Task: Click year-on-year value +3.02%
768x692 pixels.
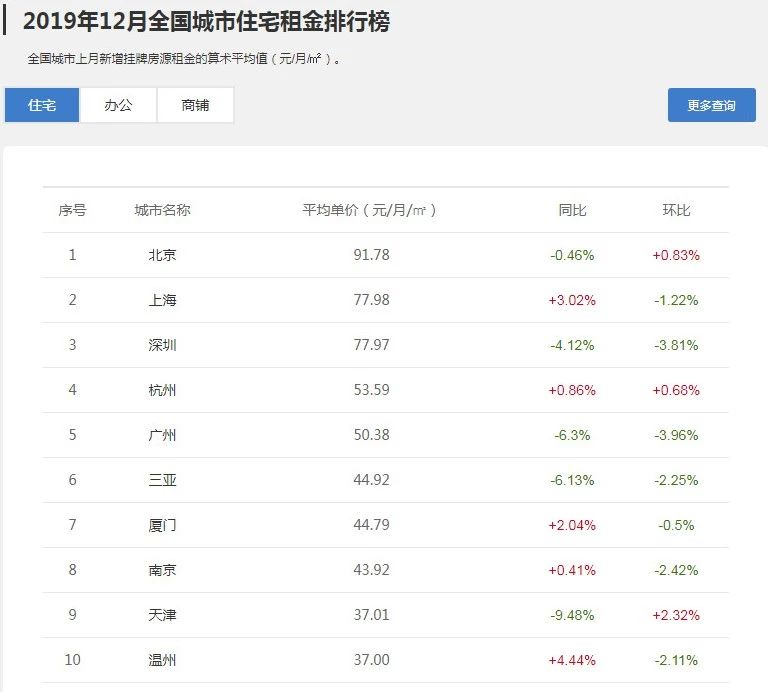Action: point(572,300)
